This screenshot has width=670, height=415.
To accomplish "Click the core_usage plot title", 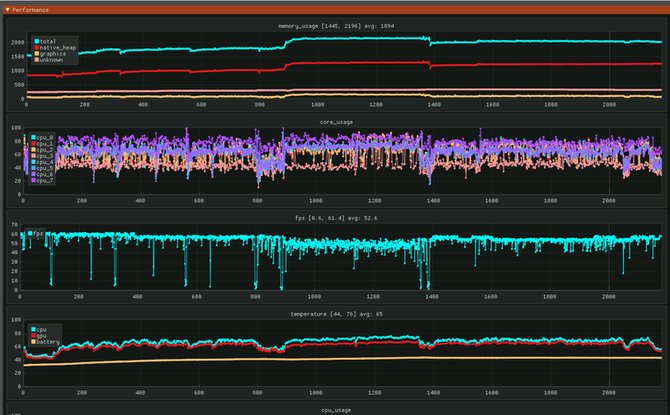I will click(x=334, y=122).
